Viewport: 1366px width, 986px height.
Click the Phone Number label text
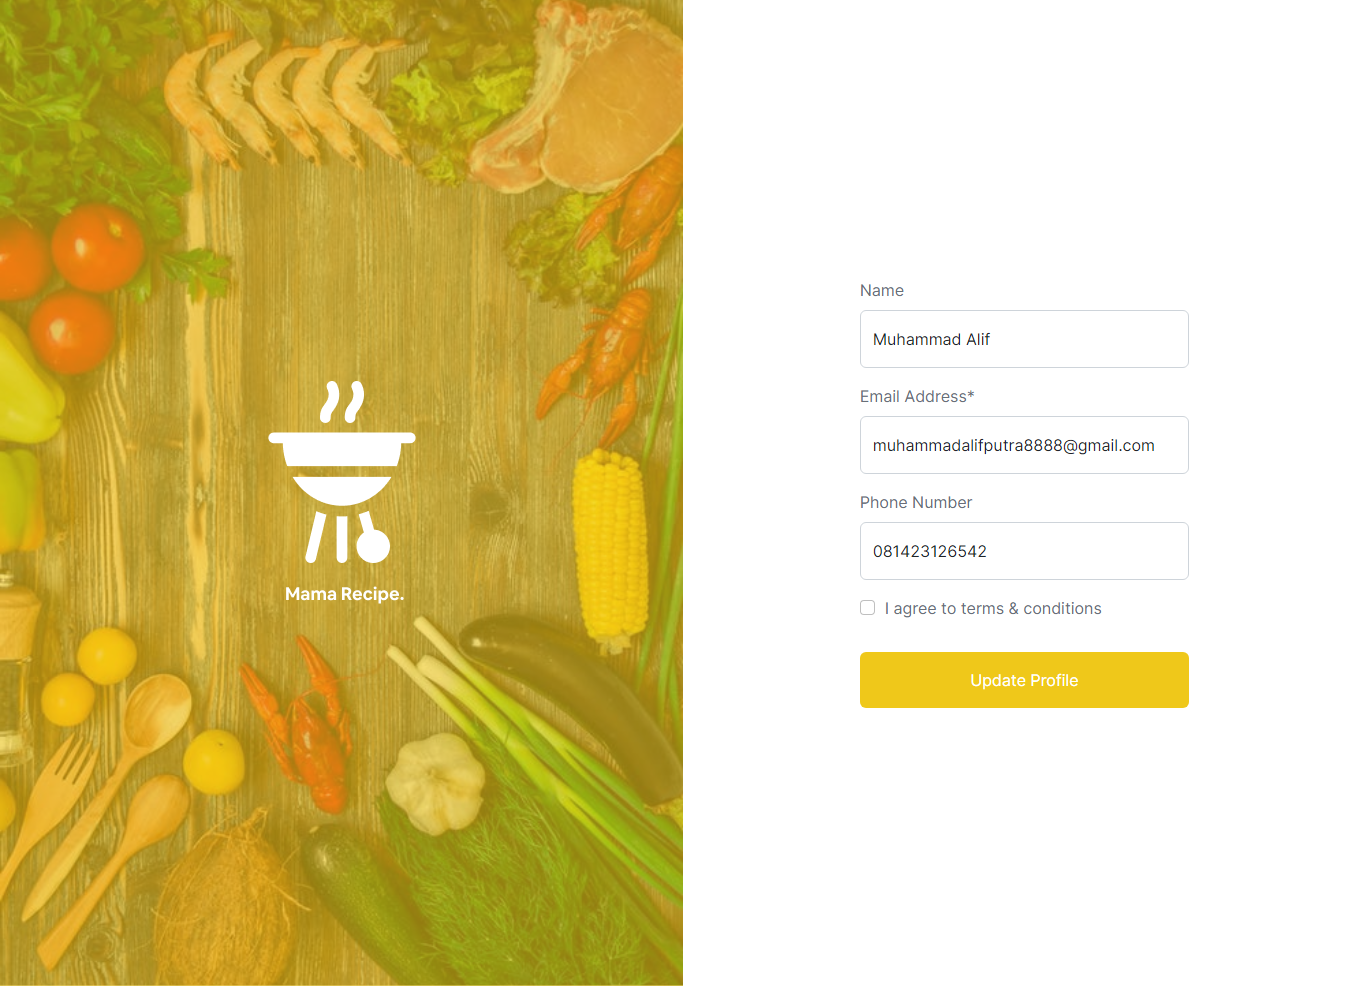916,502
